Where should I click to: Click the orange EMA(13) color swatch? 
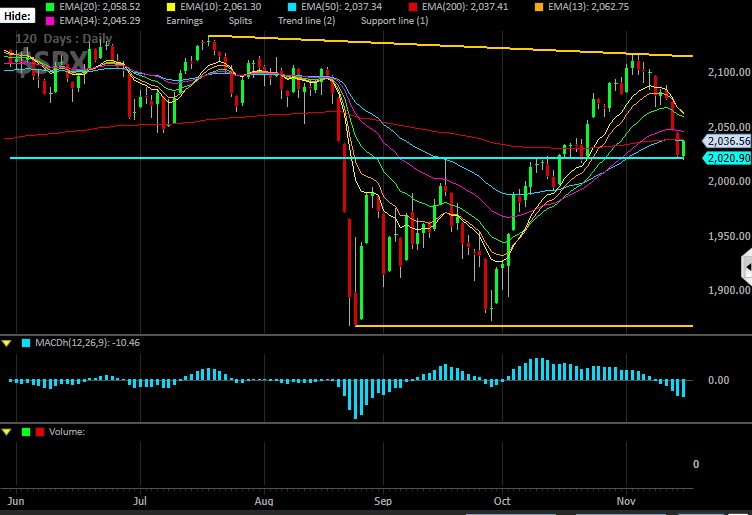539,7
